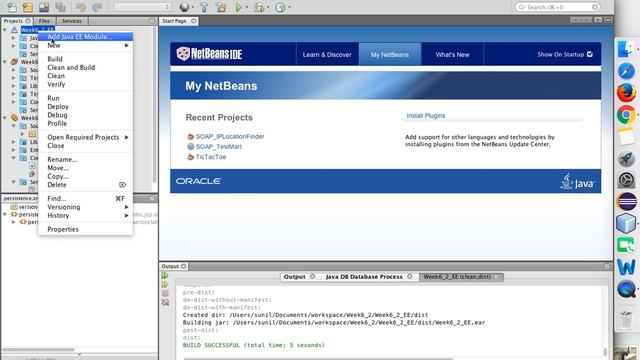Close the Java DB Database Process tab
640x360 pixels.
coord(409,277)
